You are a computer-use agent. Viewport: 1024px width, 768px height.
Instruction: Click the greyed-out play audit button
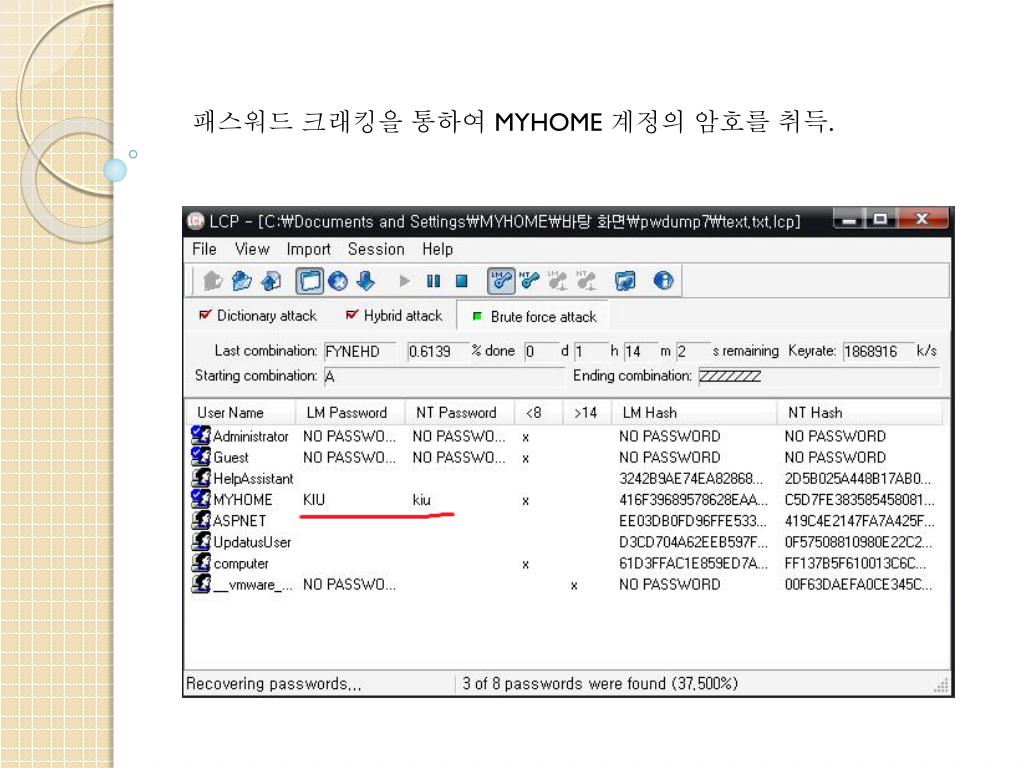405,281
